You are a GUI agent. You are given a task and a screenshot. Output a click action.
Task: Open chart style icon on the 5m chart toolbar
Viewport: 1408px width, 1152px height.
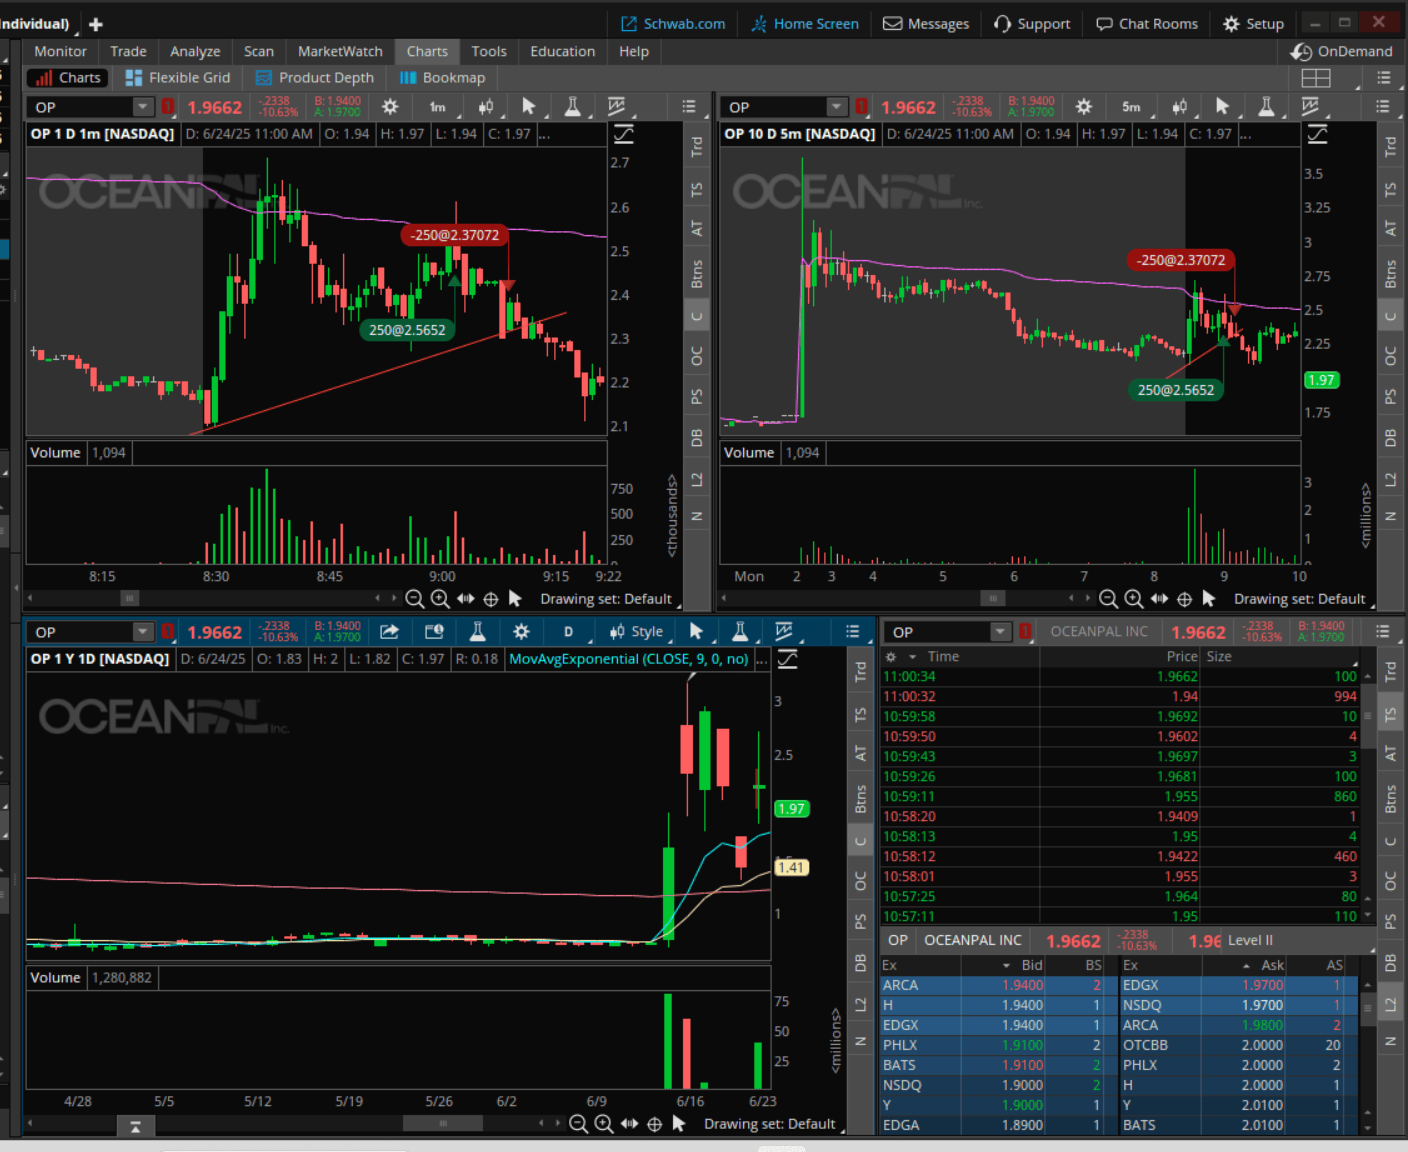[1179, 106]
